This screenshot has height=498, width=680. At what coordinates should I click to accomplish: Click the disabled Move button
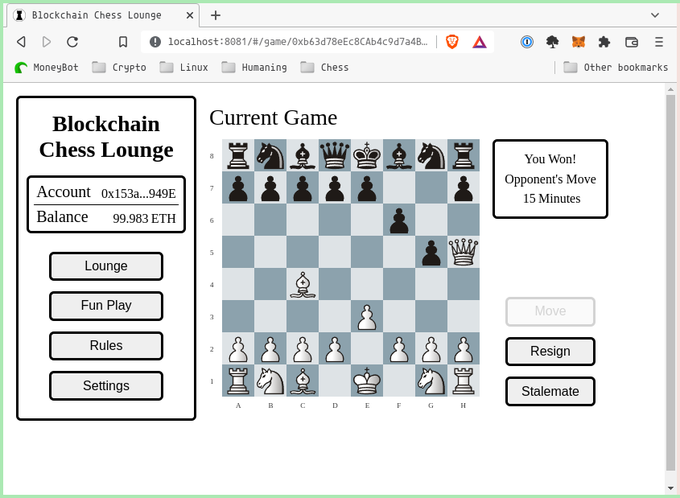pos(550,311)
